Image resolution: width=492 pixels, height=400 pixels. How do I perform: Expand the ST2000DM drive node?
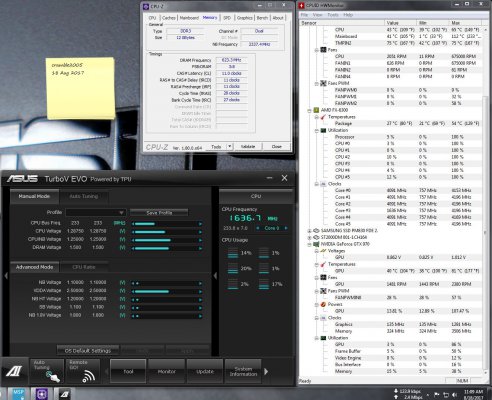point(310,237)
